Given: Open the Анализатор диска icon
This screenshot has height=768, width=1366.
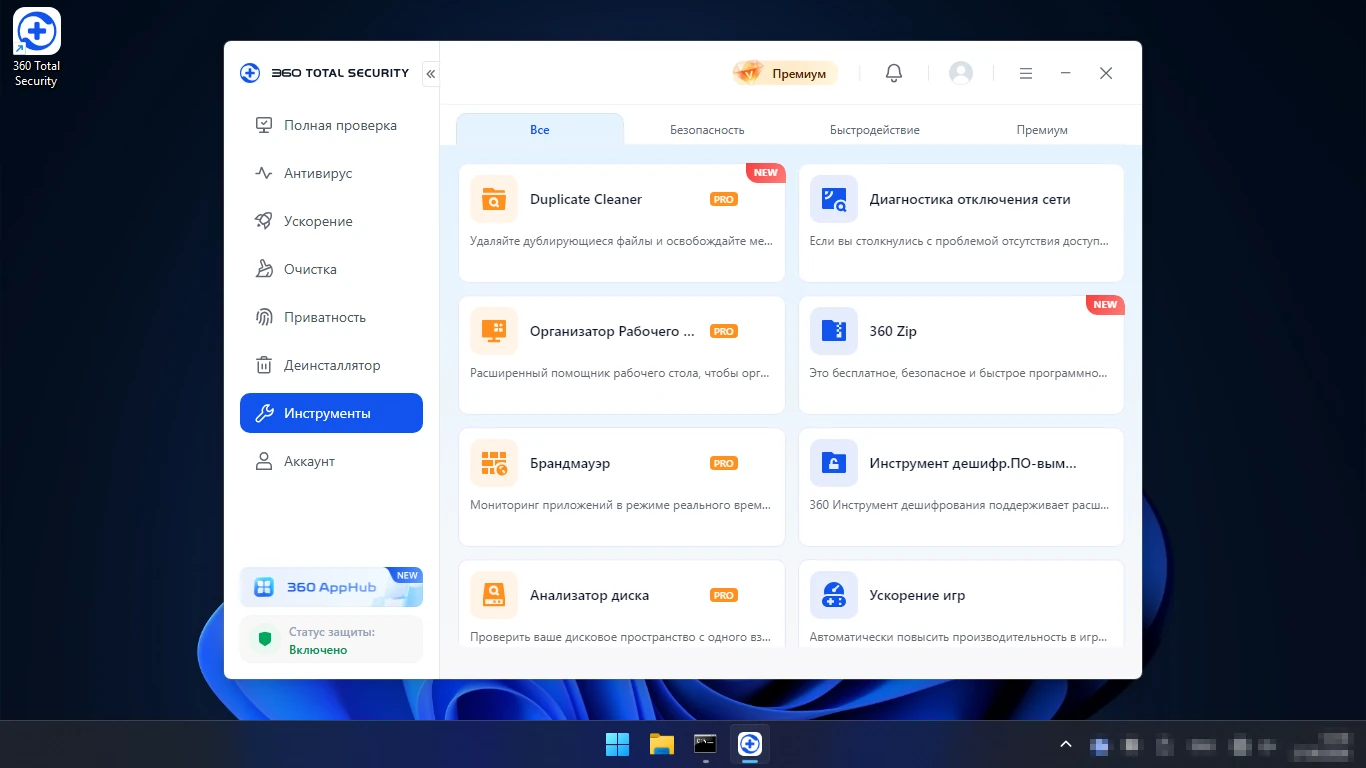Looking at the screenshot, I should pyautogui.click(x=494, y=595).
